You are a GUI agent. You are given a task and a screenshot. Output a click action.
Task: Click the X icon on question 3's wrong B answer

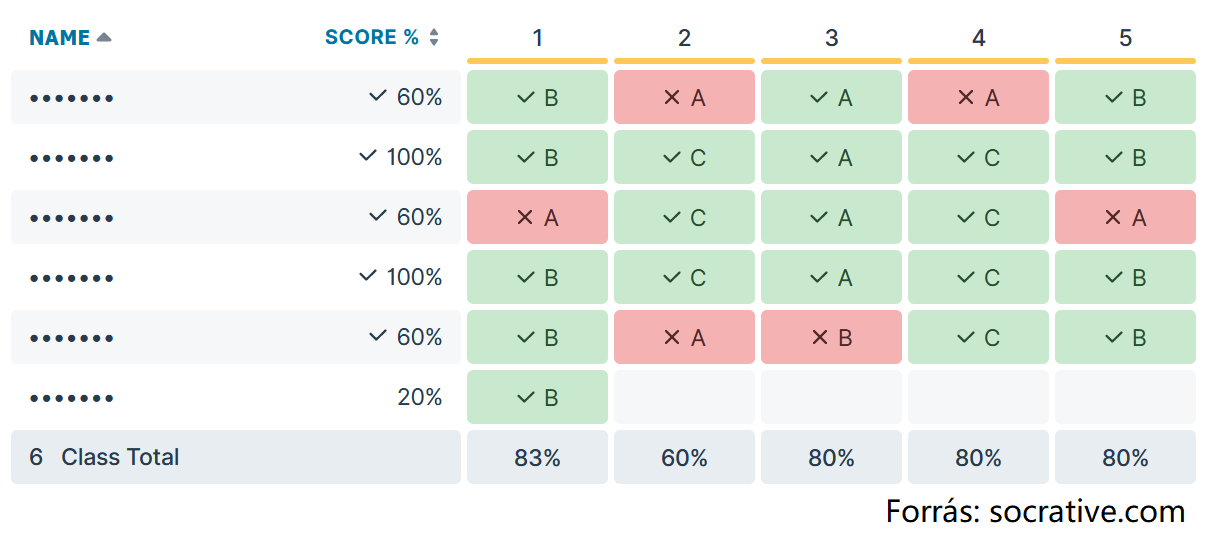[820, 338]
